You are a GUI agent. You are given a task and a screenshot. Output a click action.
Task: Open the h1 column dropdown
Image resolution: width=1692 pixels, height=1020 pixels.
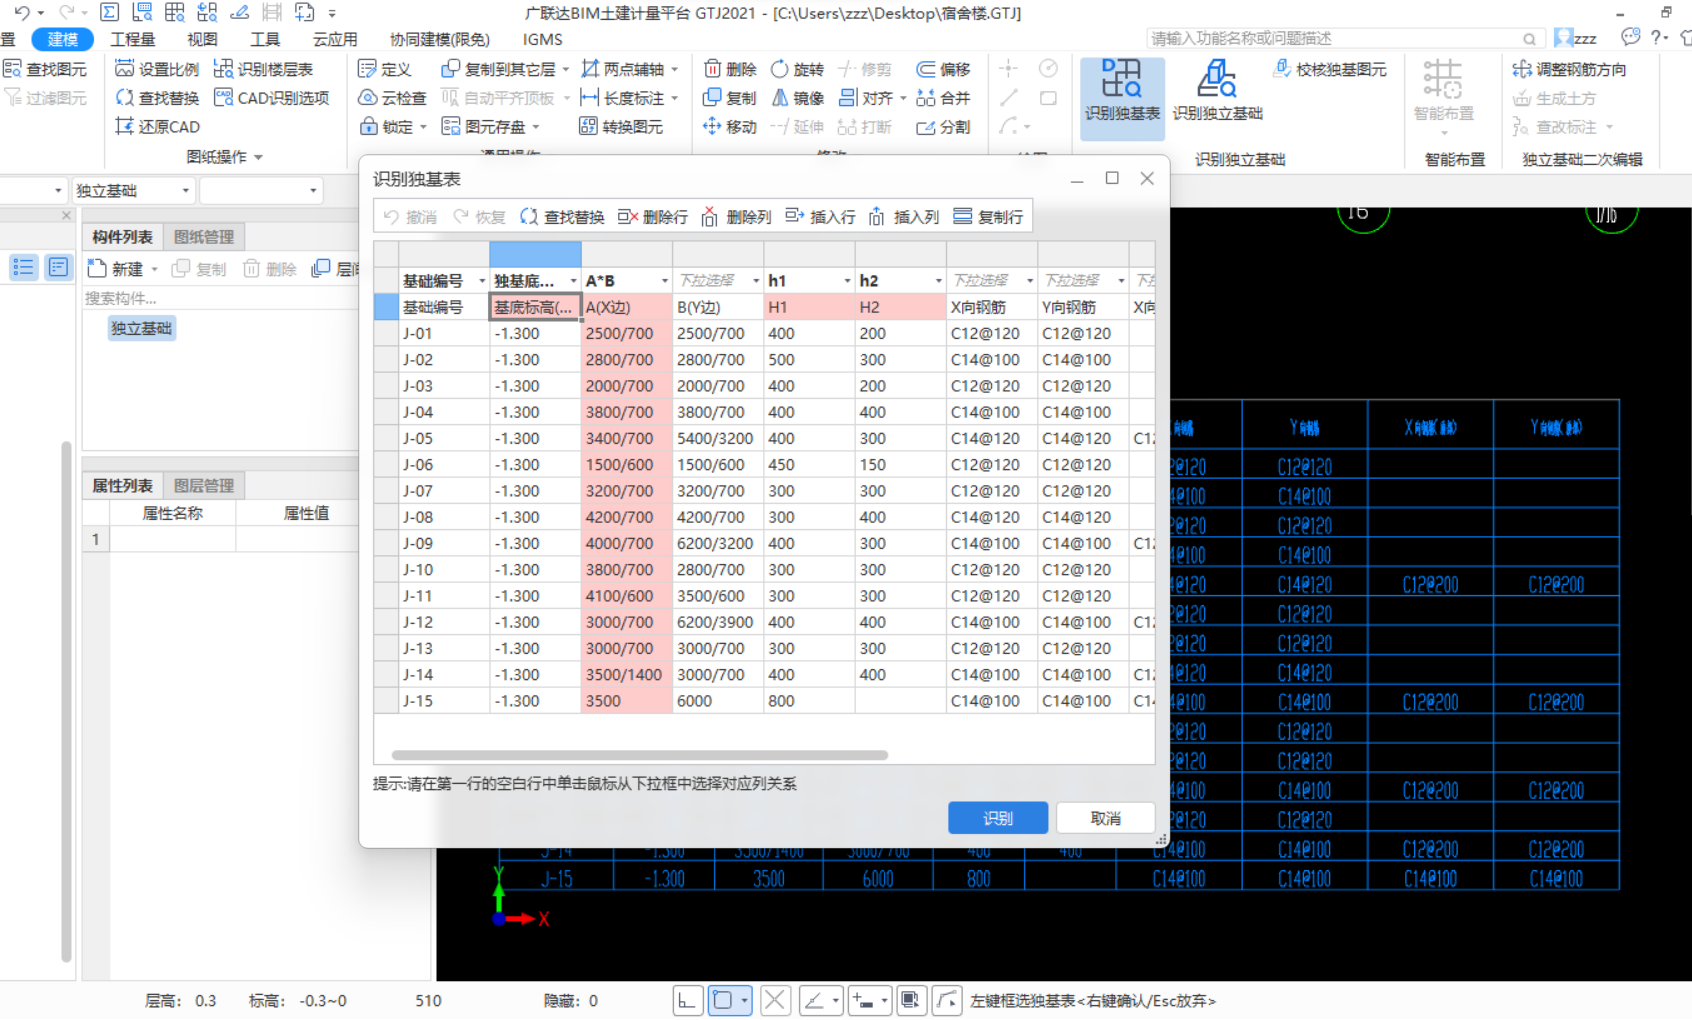[x=848, y=281]
